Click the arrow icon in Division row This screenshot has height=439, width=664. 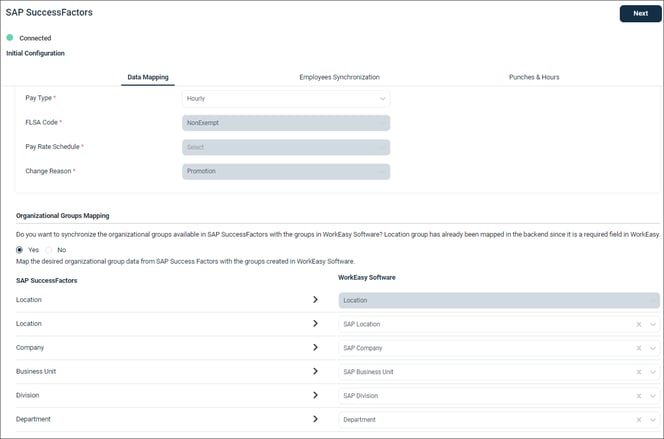coord(315,395)
